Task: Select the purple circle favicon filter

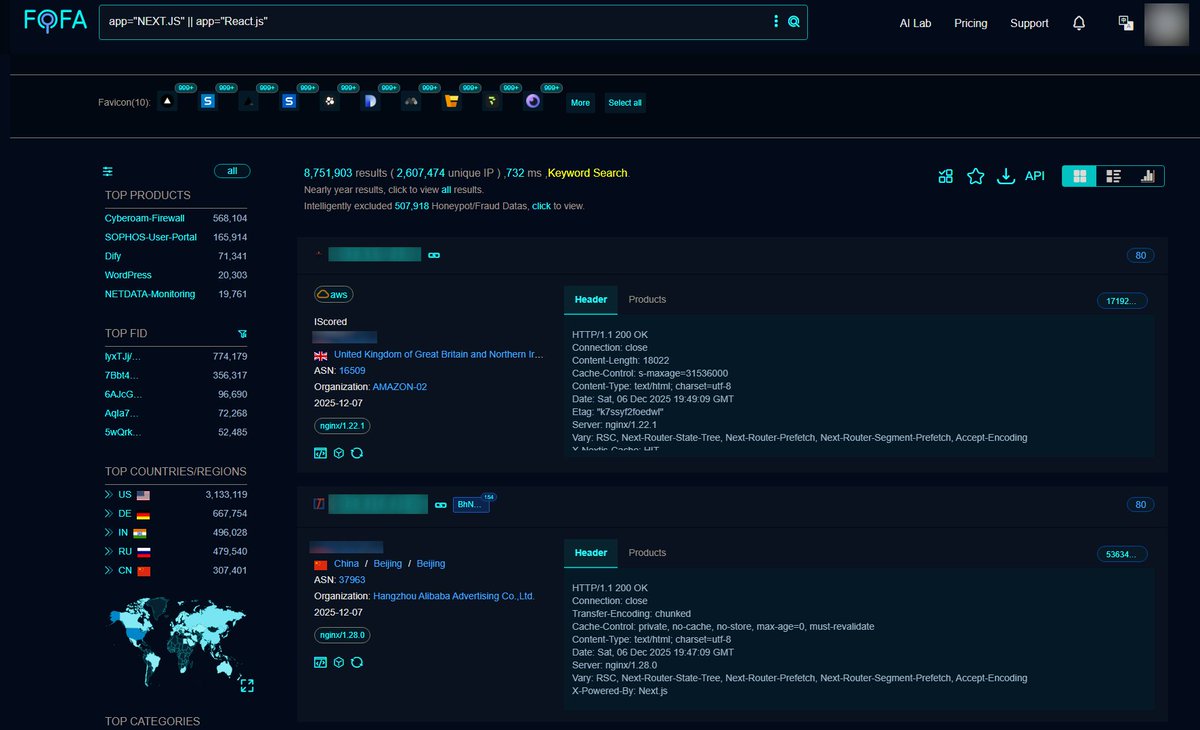Action: coord(533,102)
